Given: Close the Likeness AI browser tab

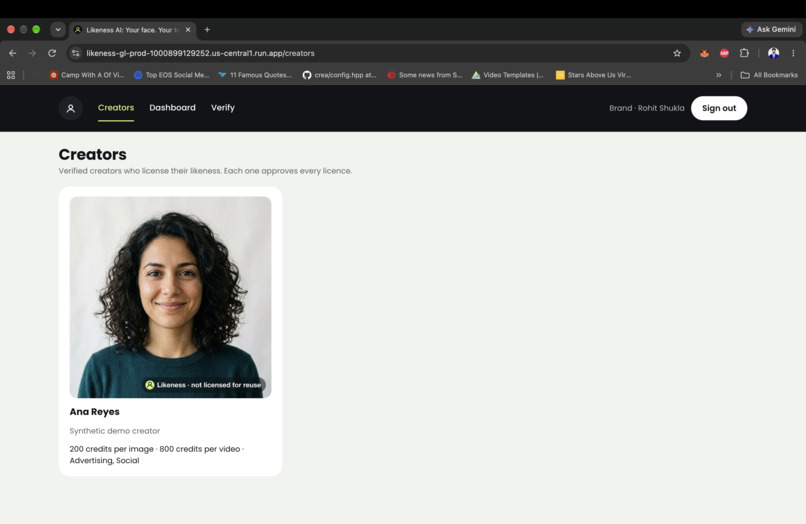Looking at the screenshot, I should point(188,29).
